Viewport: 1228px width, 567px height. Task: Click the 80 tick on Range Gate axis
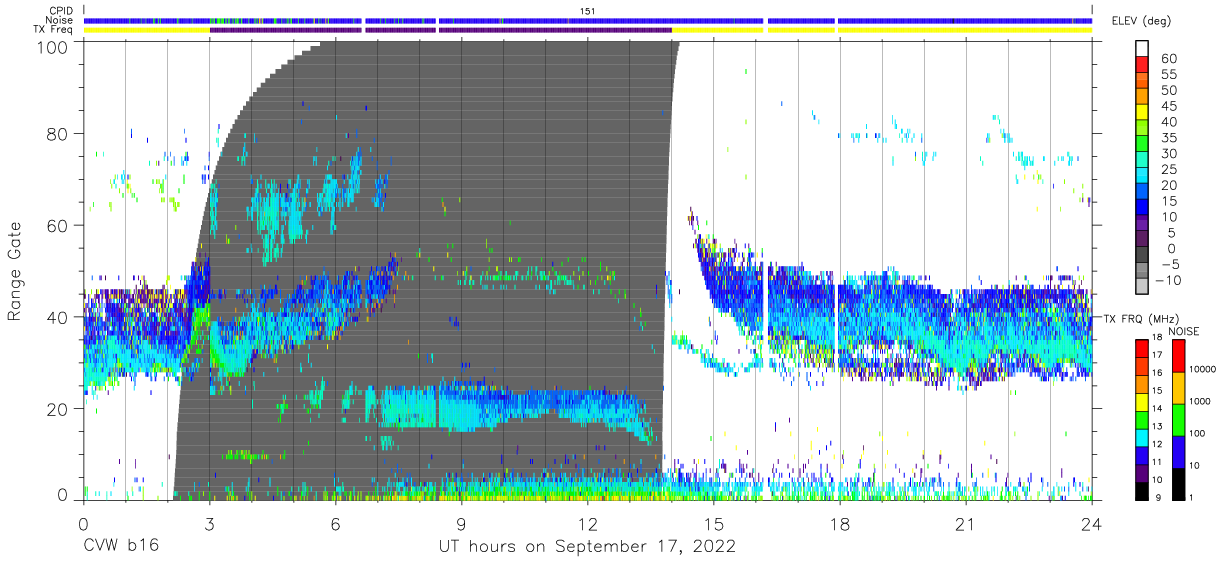tap(58, 134)
